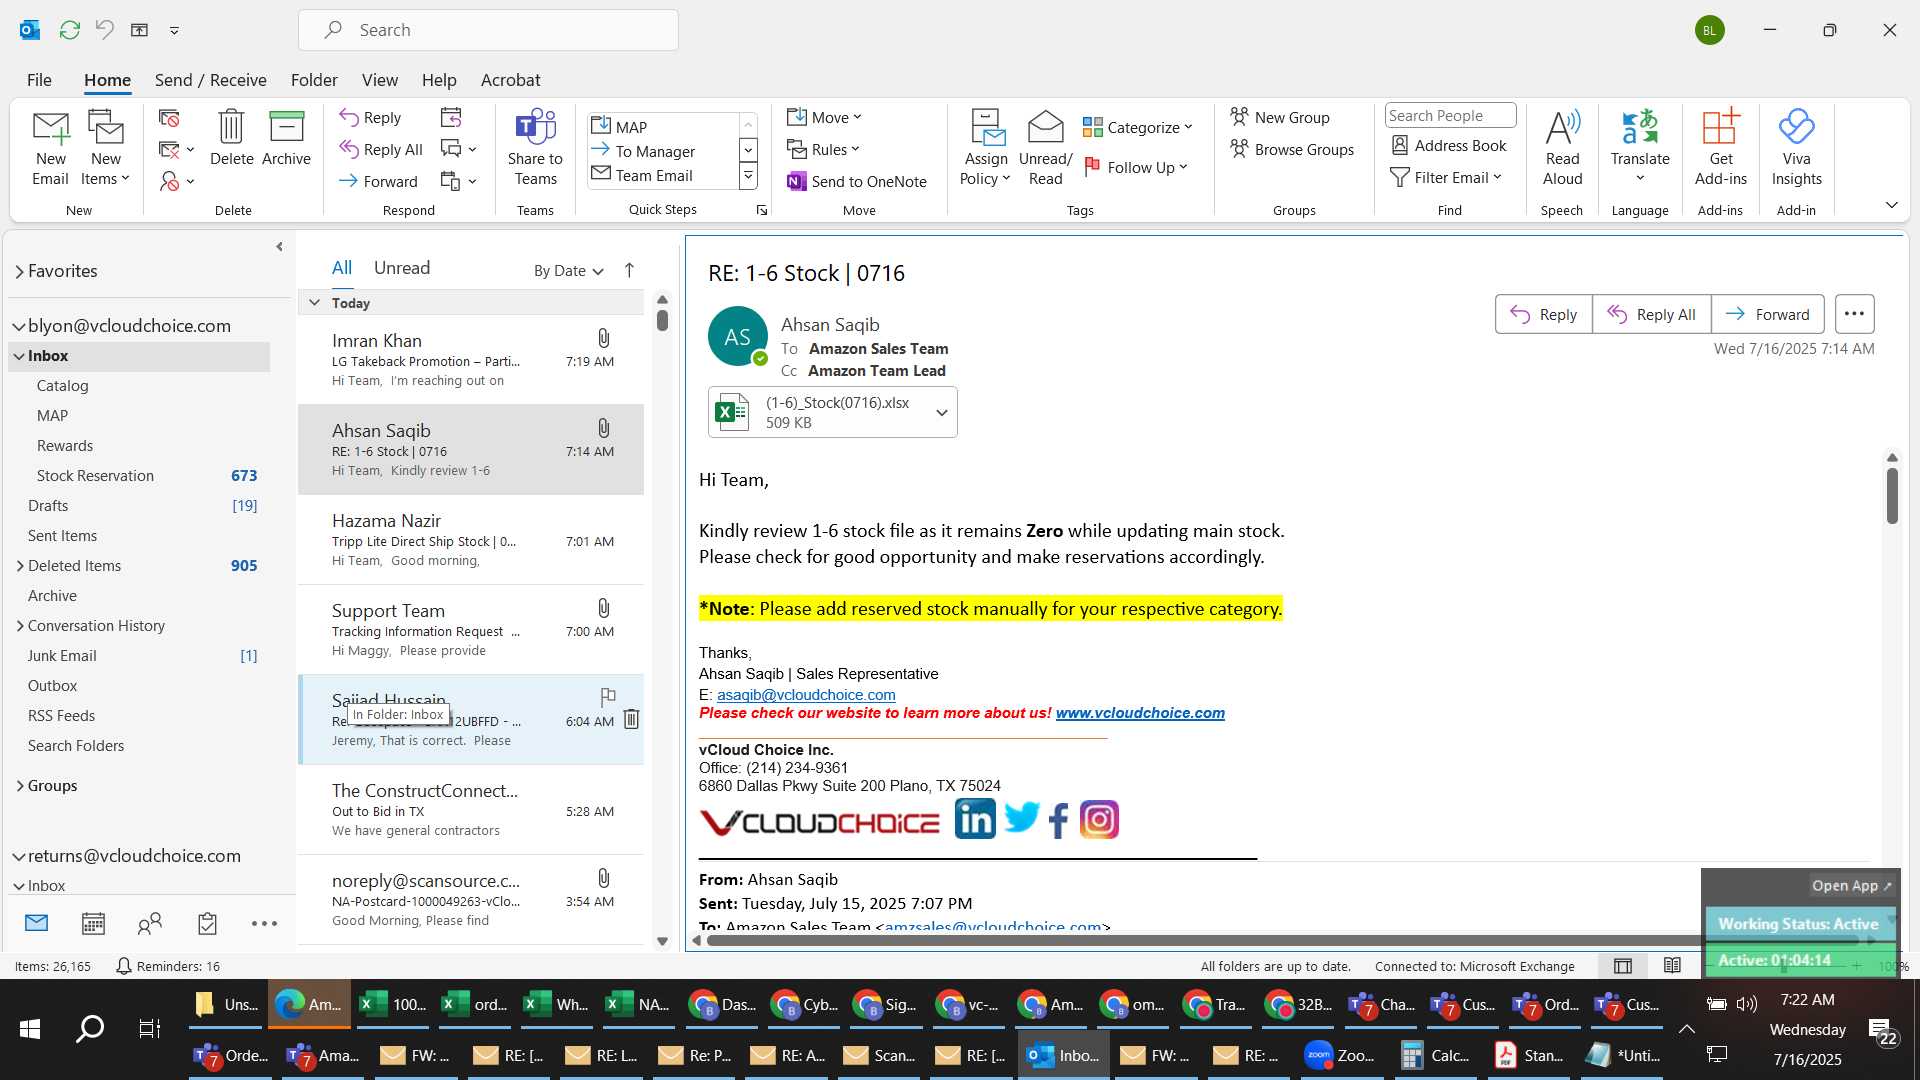The width and height of the screenshot is (1920, 1080).
Task: Click Reply All in reading pane
Action: (1651, 314)
